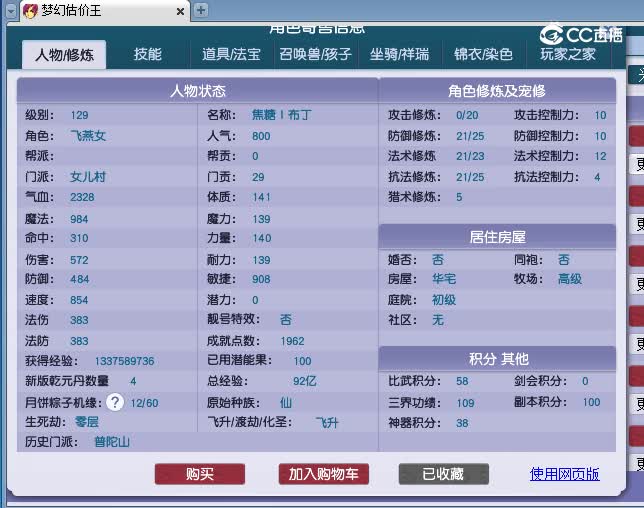This screenshot has width=644, height=508.
Task: Click the school value 女儿村
Action: (x=88, y=177)
